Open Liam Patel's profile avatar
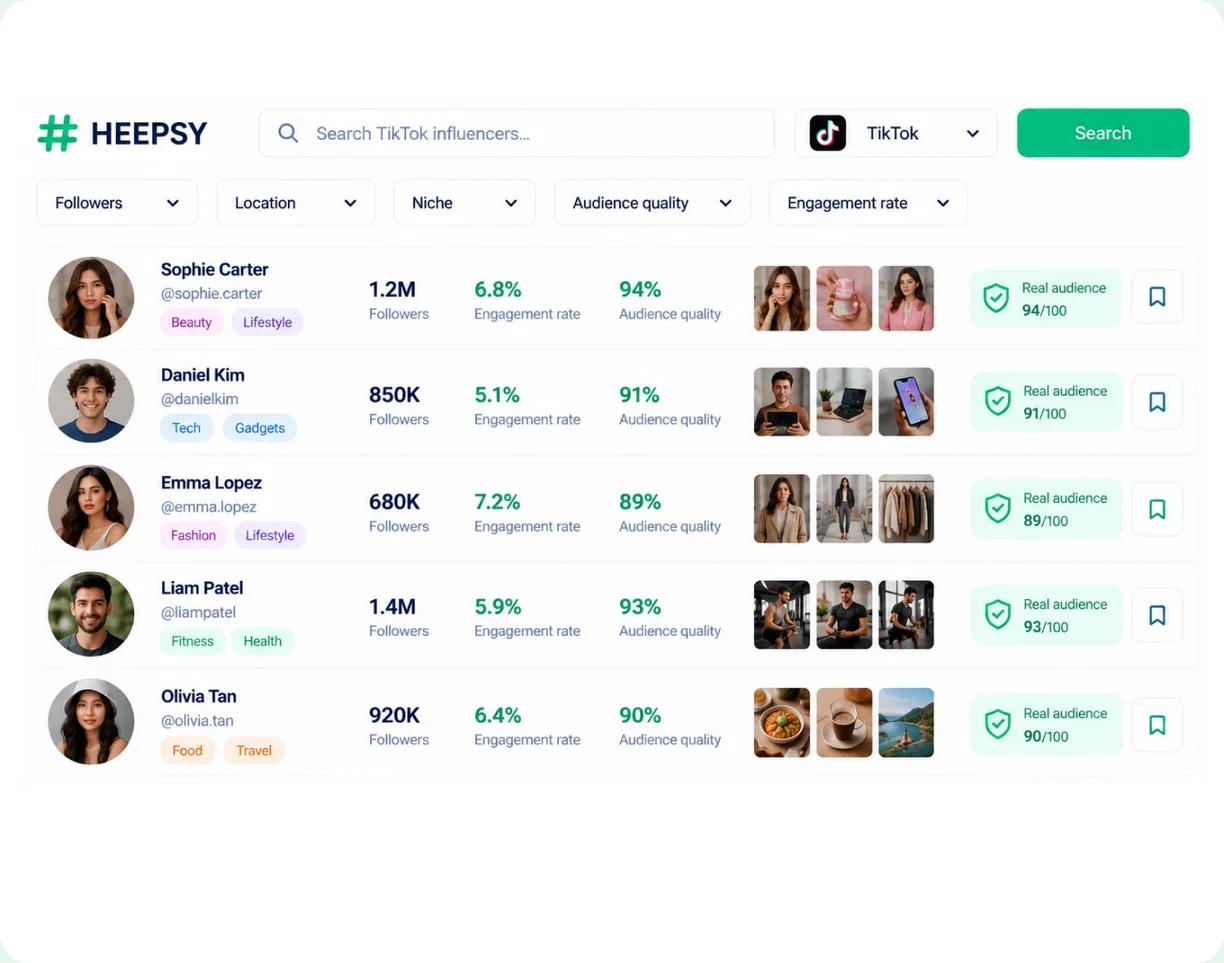The width and height of the screenshot is (1224, 963). (91, 614)
